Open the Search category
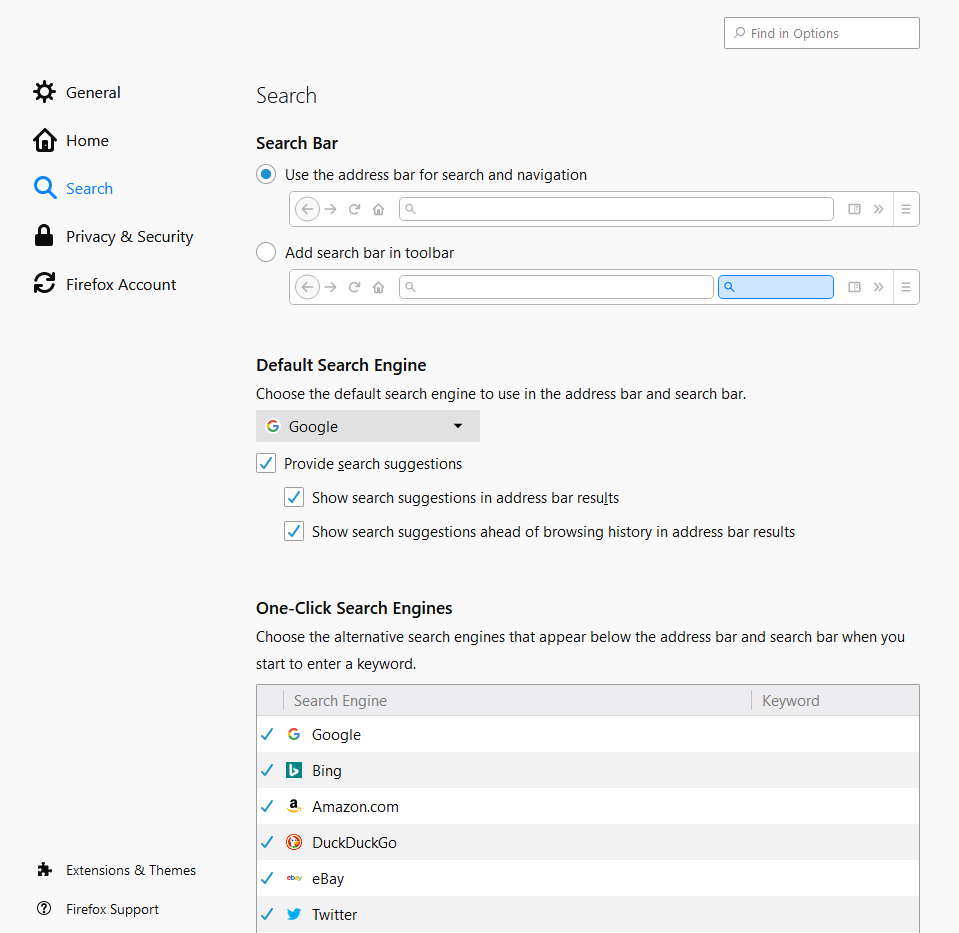This screenshot has height=933, width=959. [x=89, y=188]
